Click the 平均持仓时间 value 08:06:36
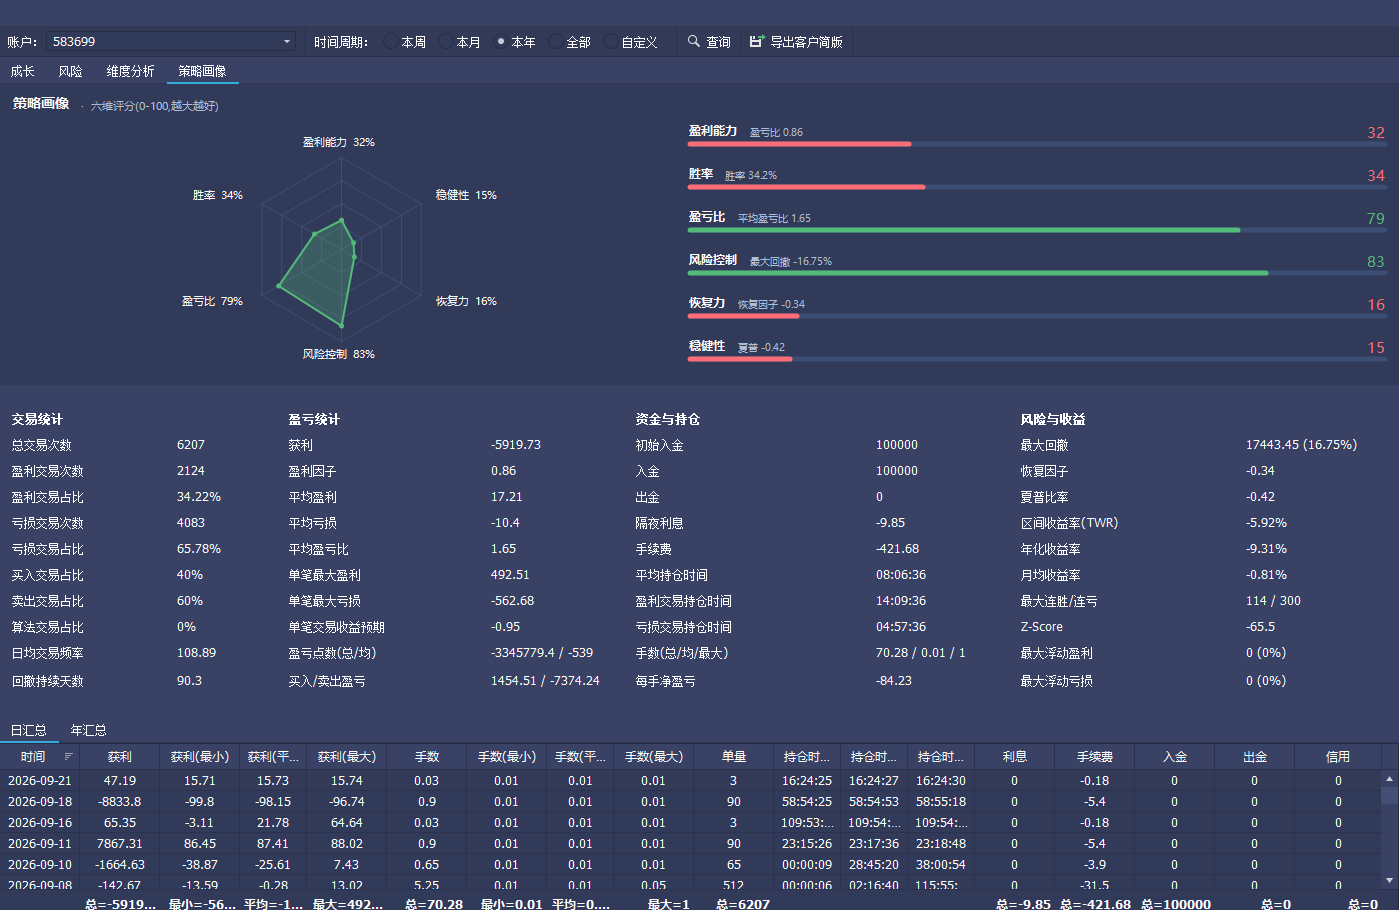 [x=901, y=575]
